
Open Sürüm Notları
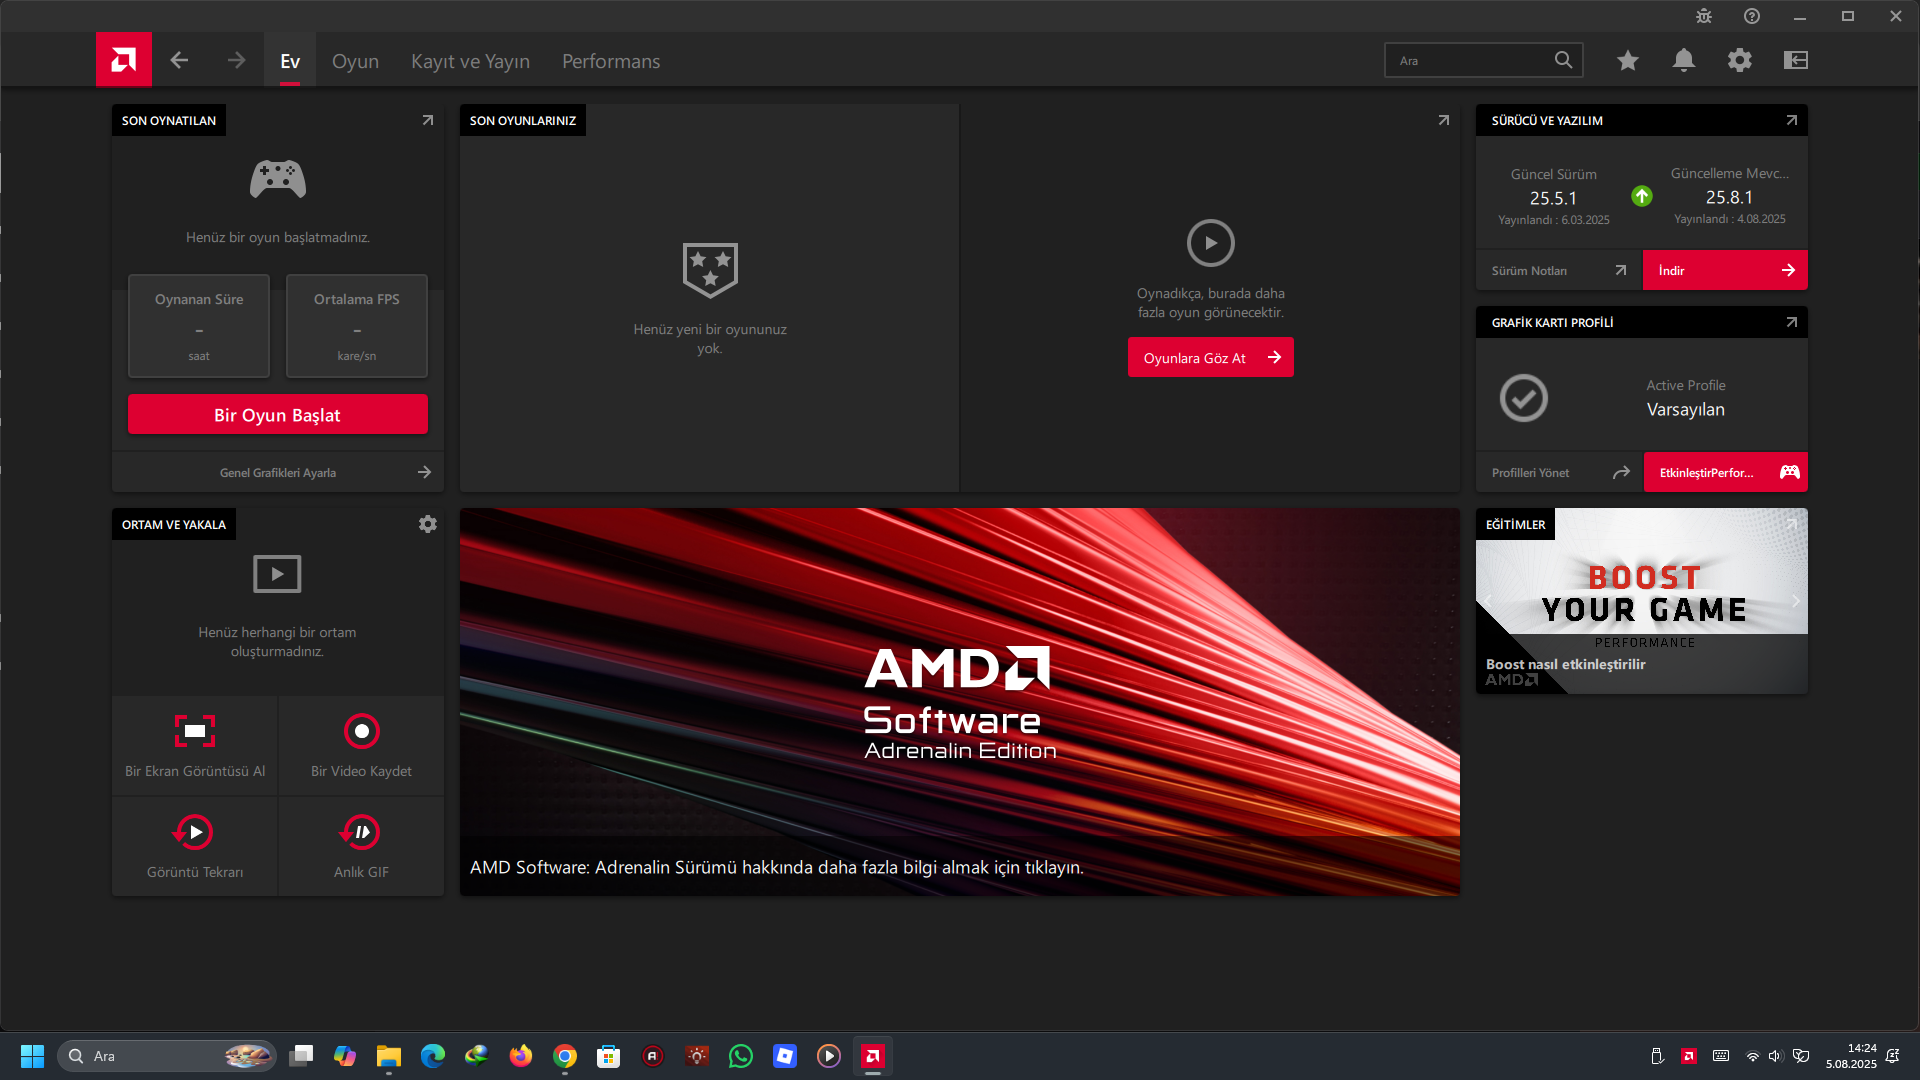[x=1559, y=270]
